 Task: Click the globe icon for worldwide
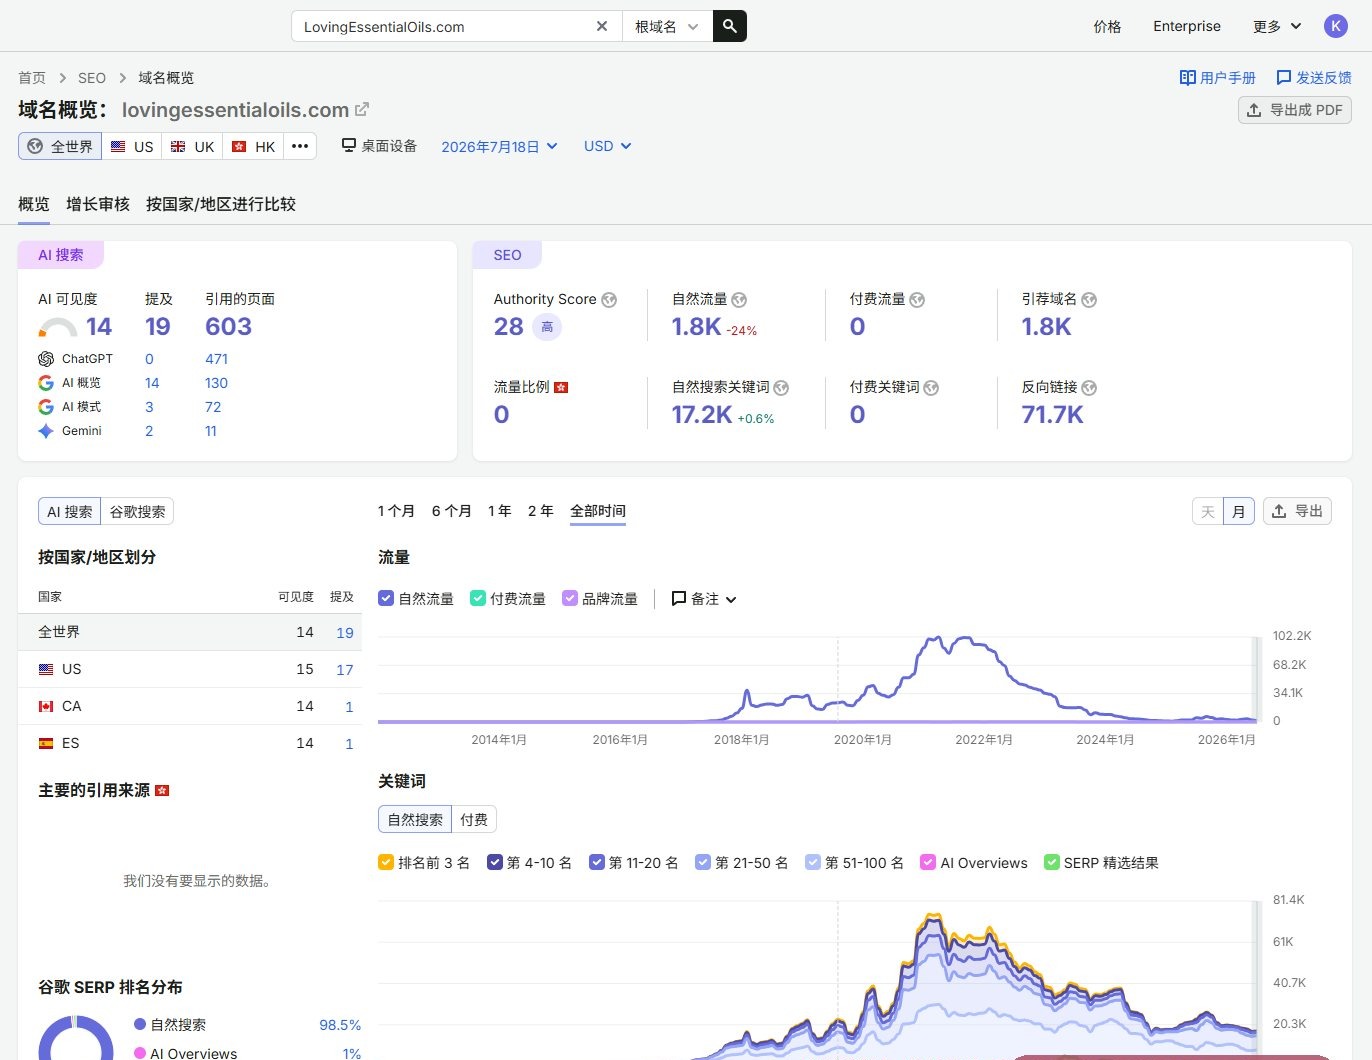pos(35,146)
